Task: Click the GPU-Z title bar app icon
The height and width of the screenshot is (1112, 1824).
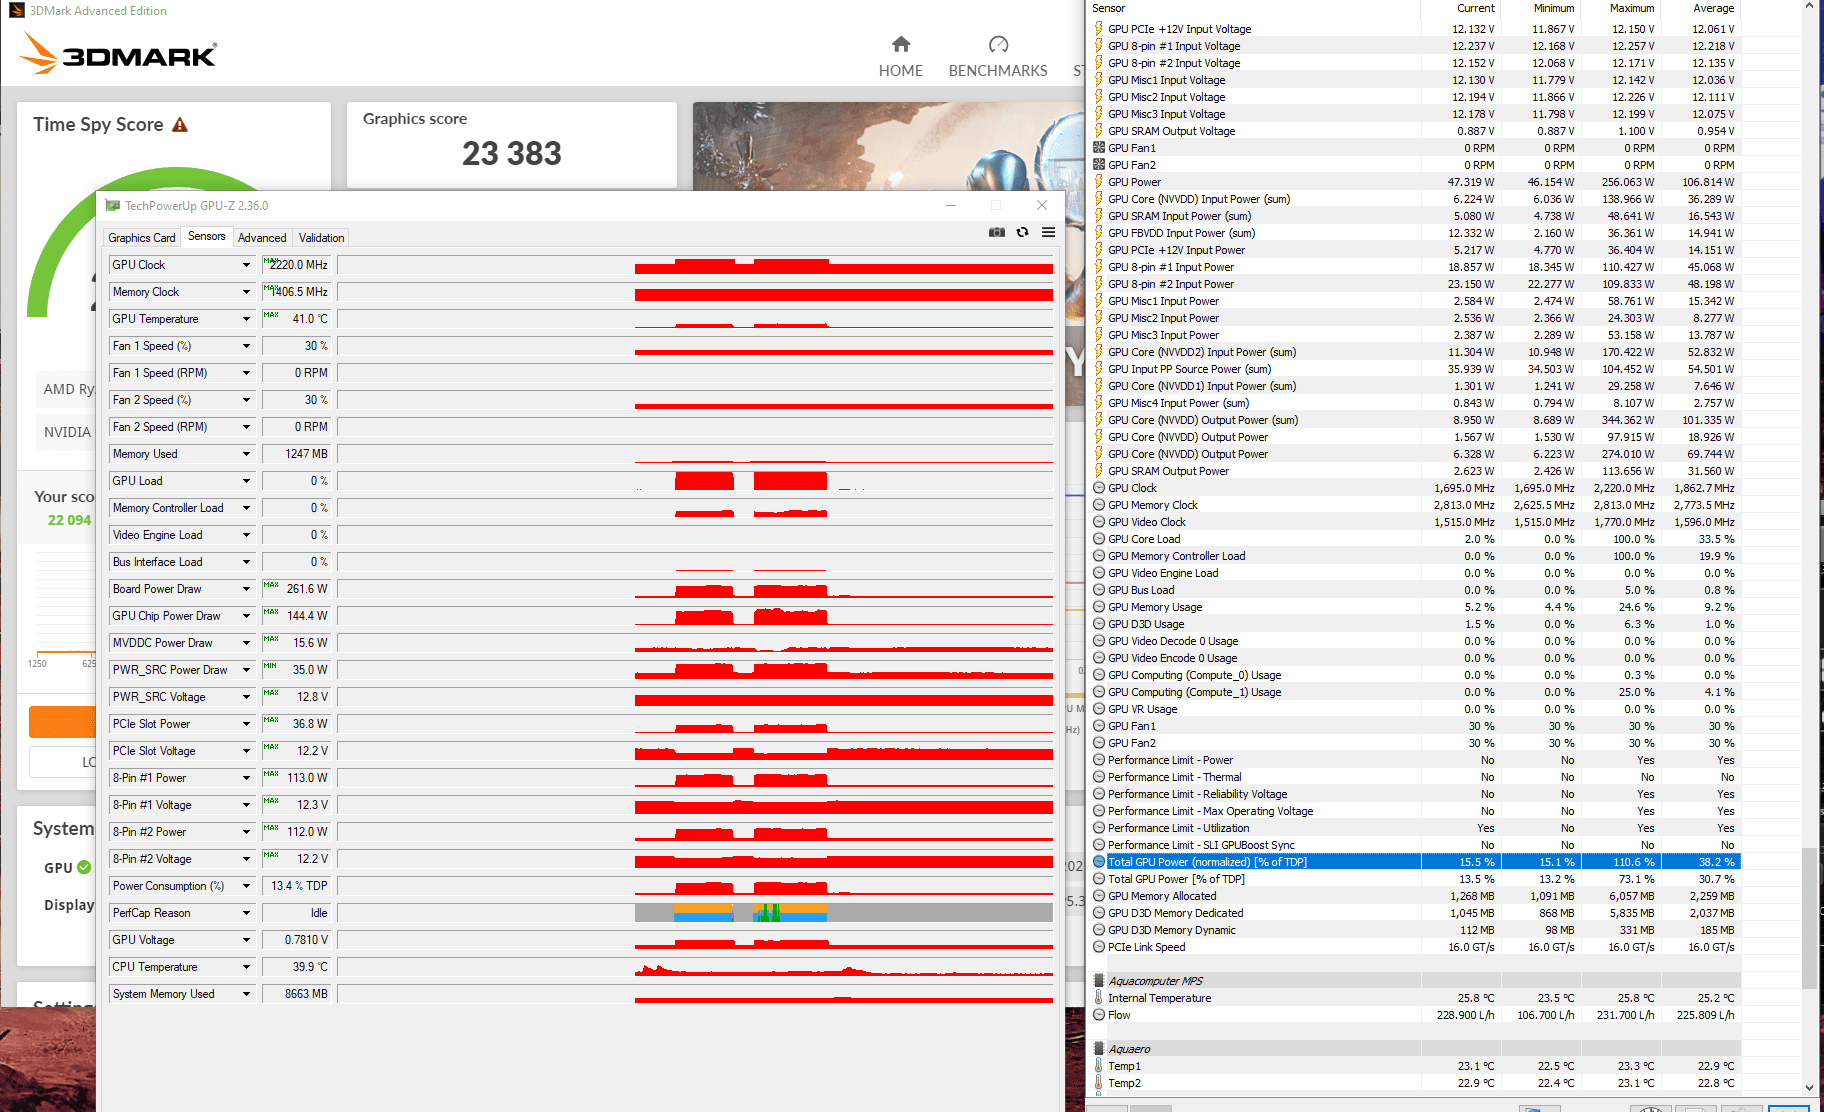Action: pos(112,205)
